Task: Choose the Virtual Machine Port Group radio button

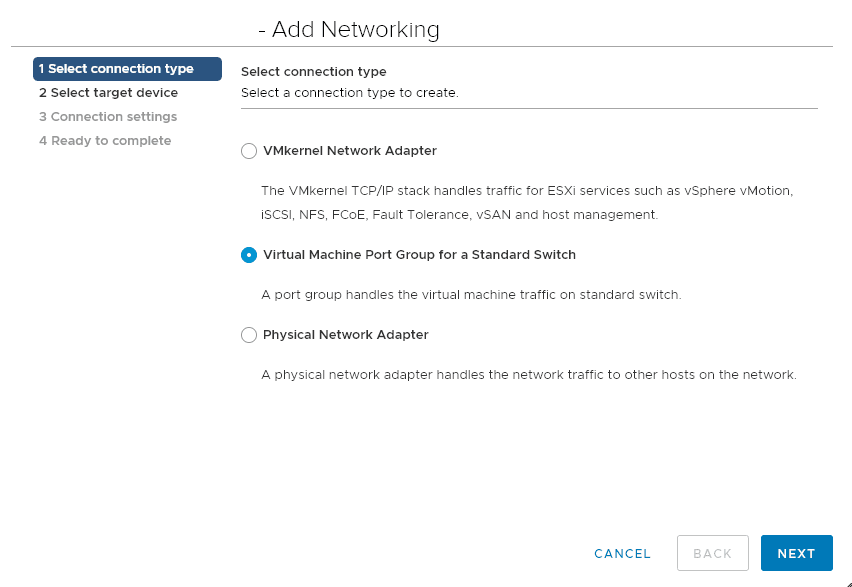Action: click(x=249, y=255)
